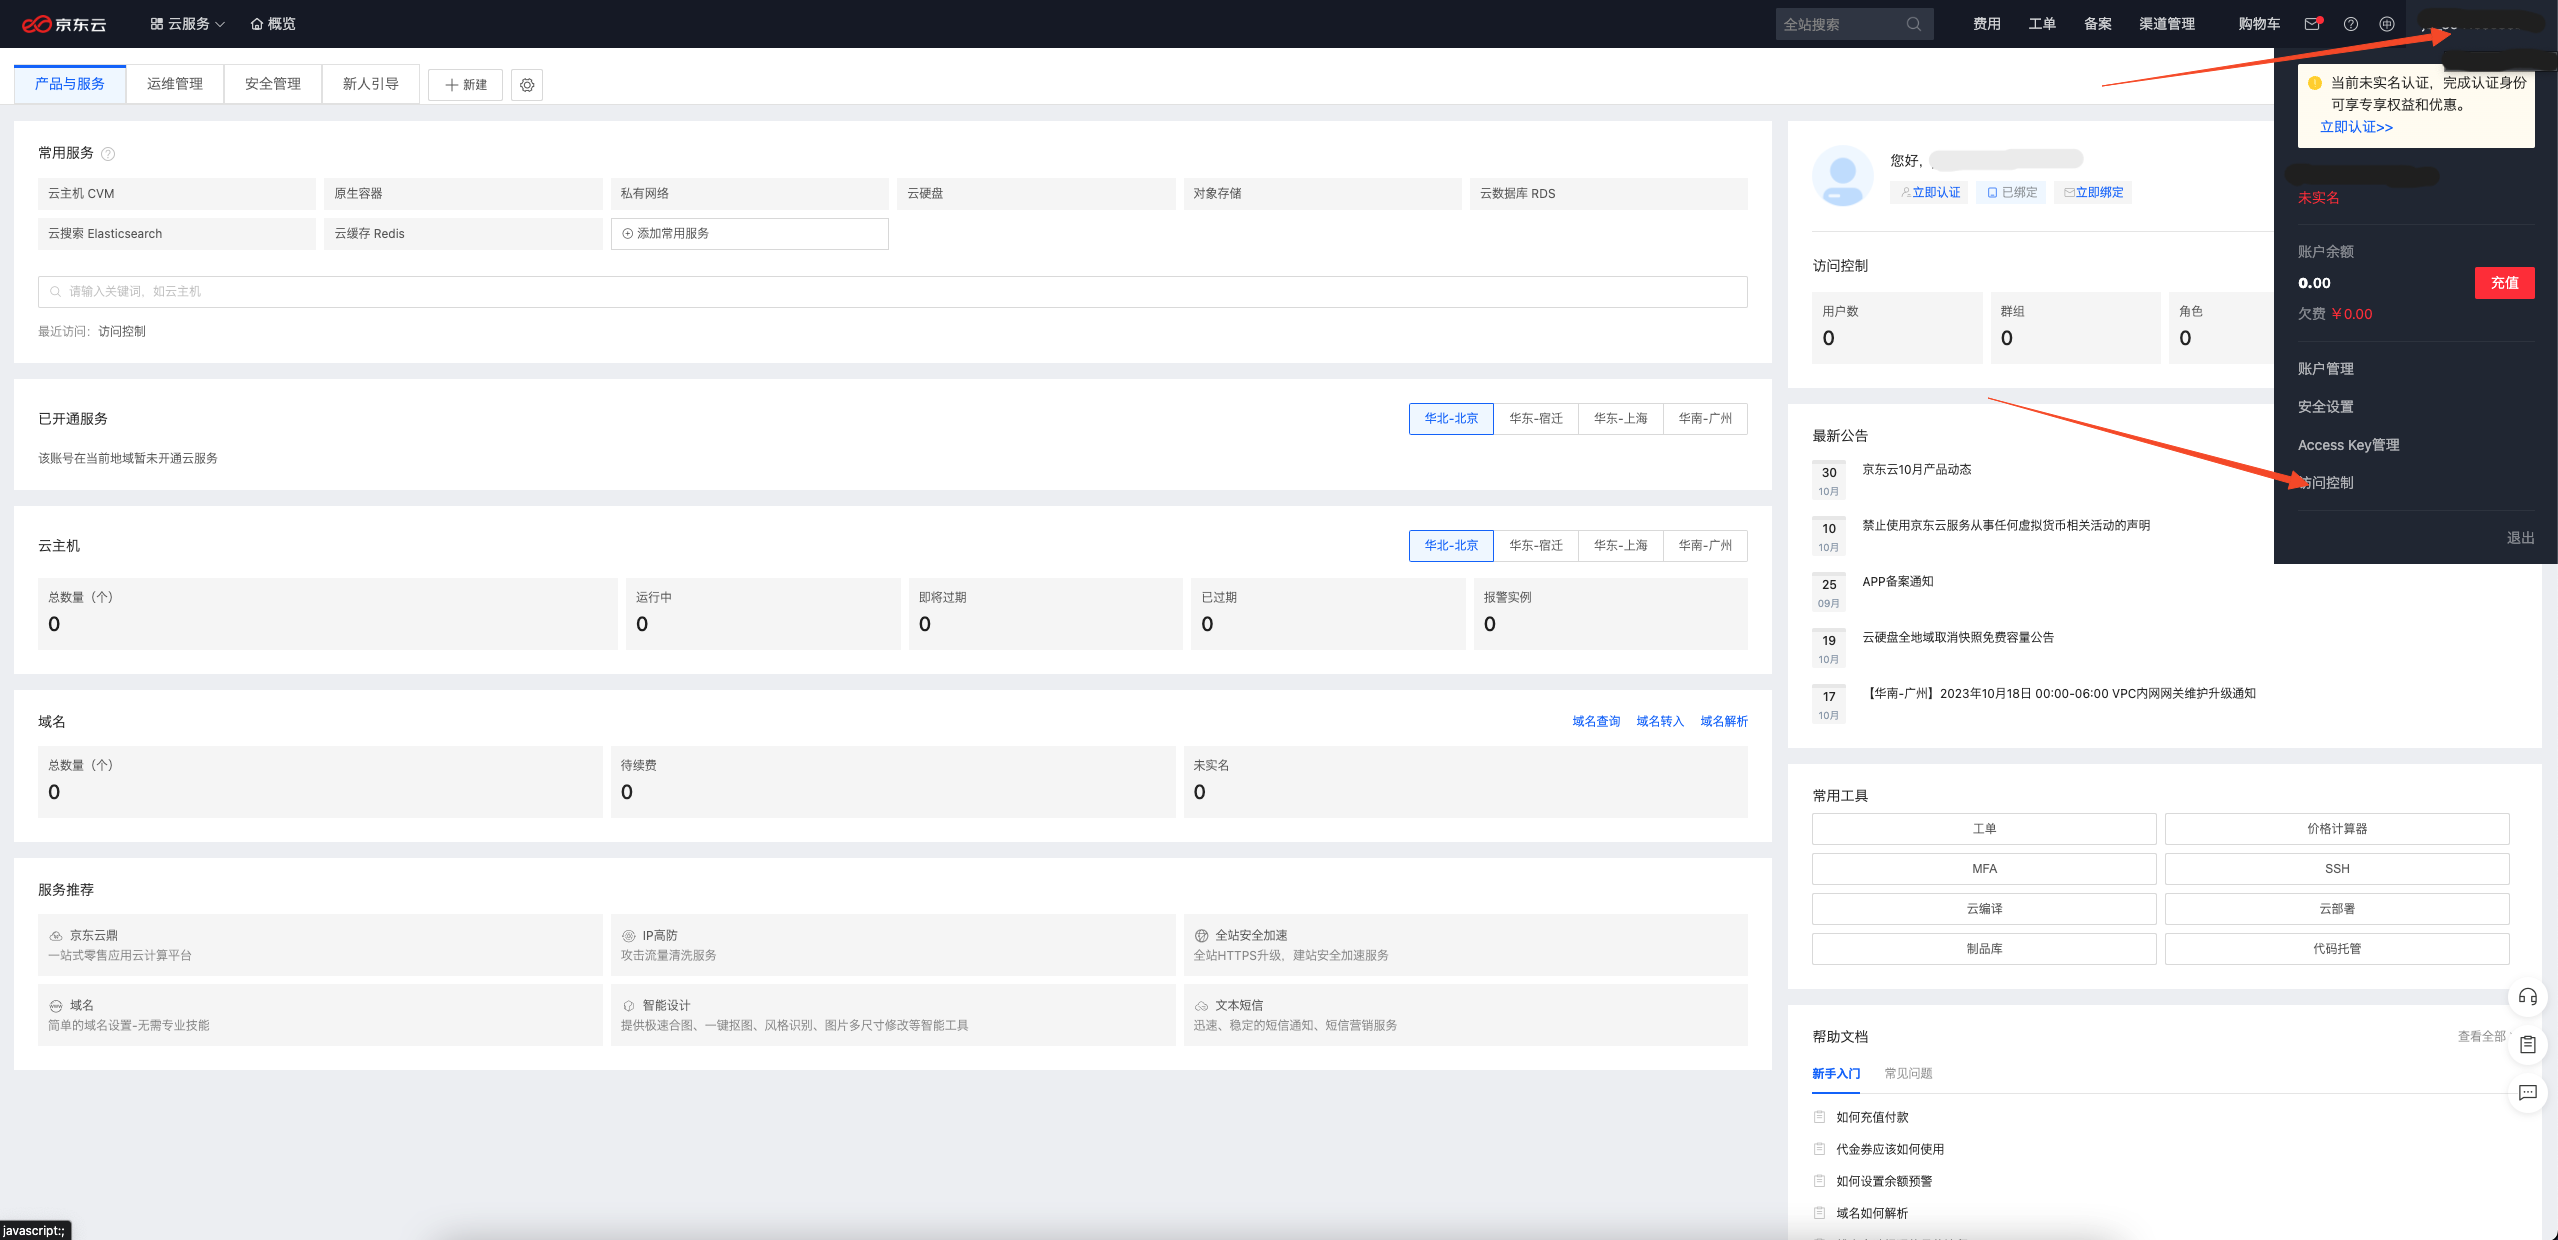Click 添加常用服务 button
Viewport: 2558px width, 1240px height.
(750, 234)
